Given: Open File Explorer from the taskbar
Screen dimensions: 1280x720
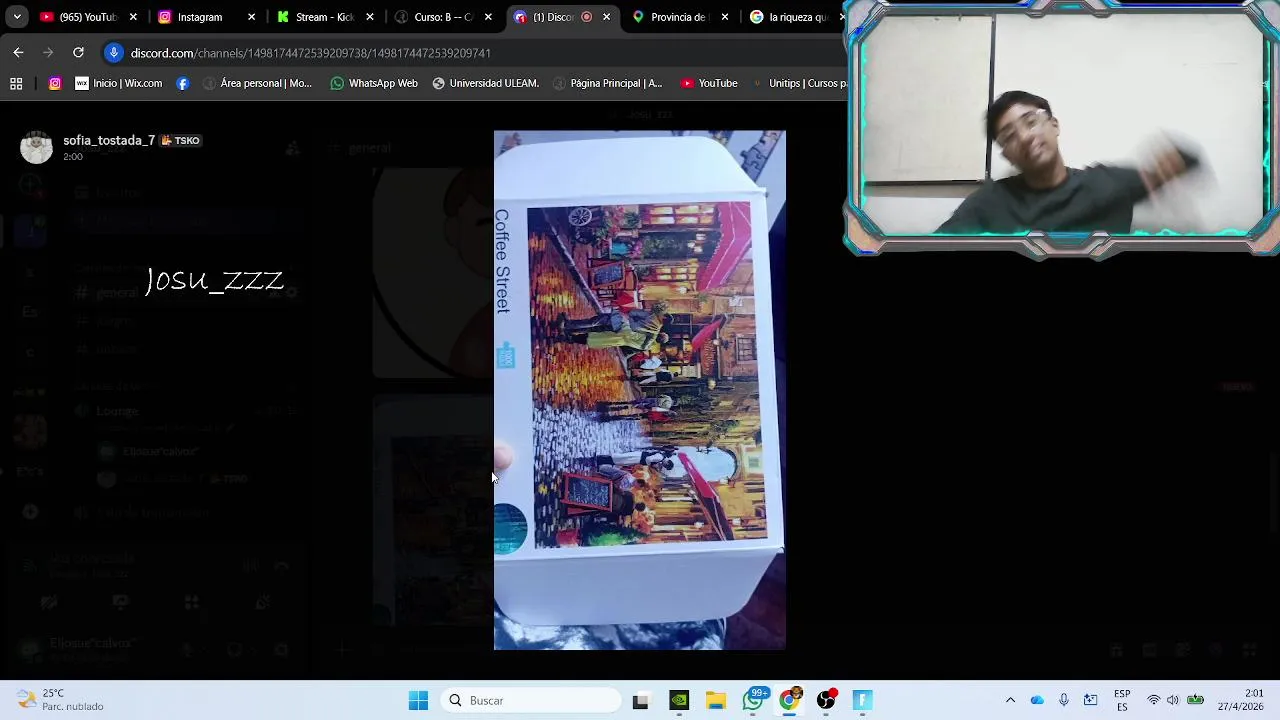Looking at the screenshot, I should [716, 700].
